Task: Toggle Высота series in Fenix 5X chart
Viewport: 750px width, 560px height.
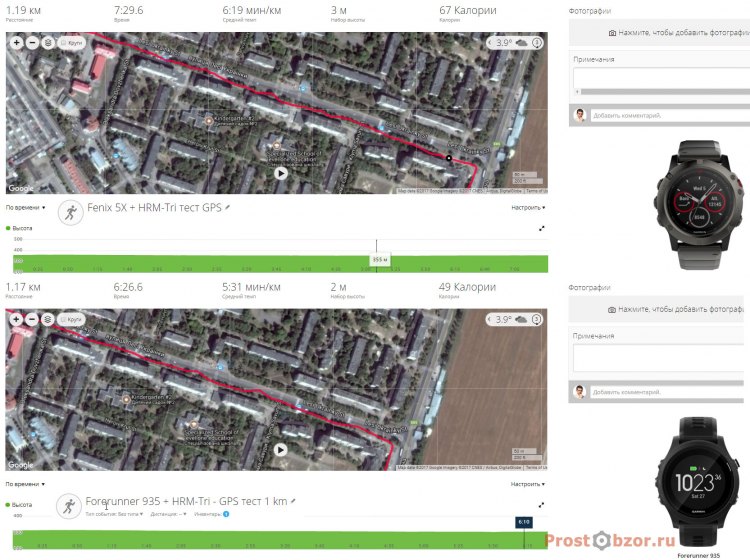Action: click(x=19, y=228)
